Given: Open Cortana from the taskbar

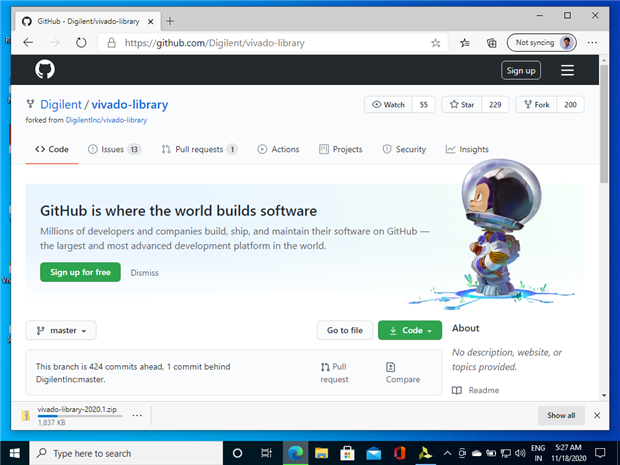Looking at the screenshot, I should [237, 453].
